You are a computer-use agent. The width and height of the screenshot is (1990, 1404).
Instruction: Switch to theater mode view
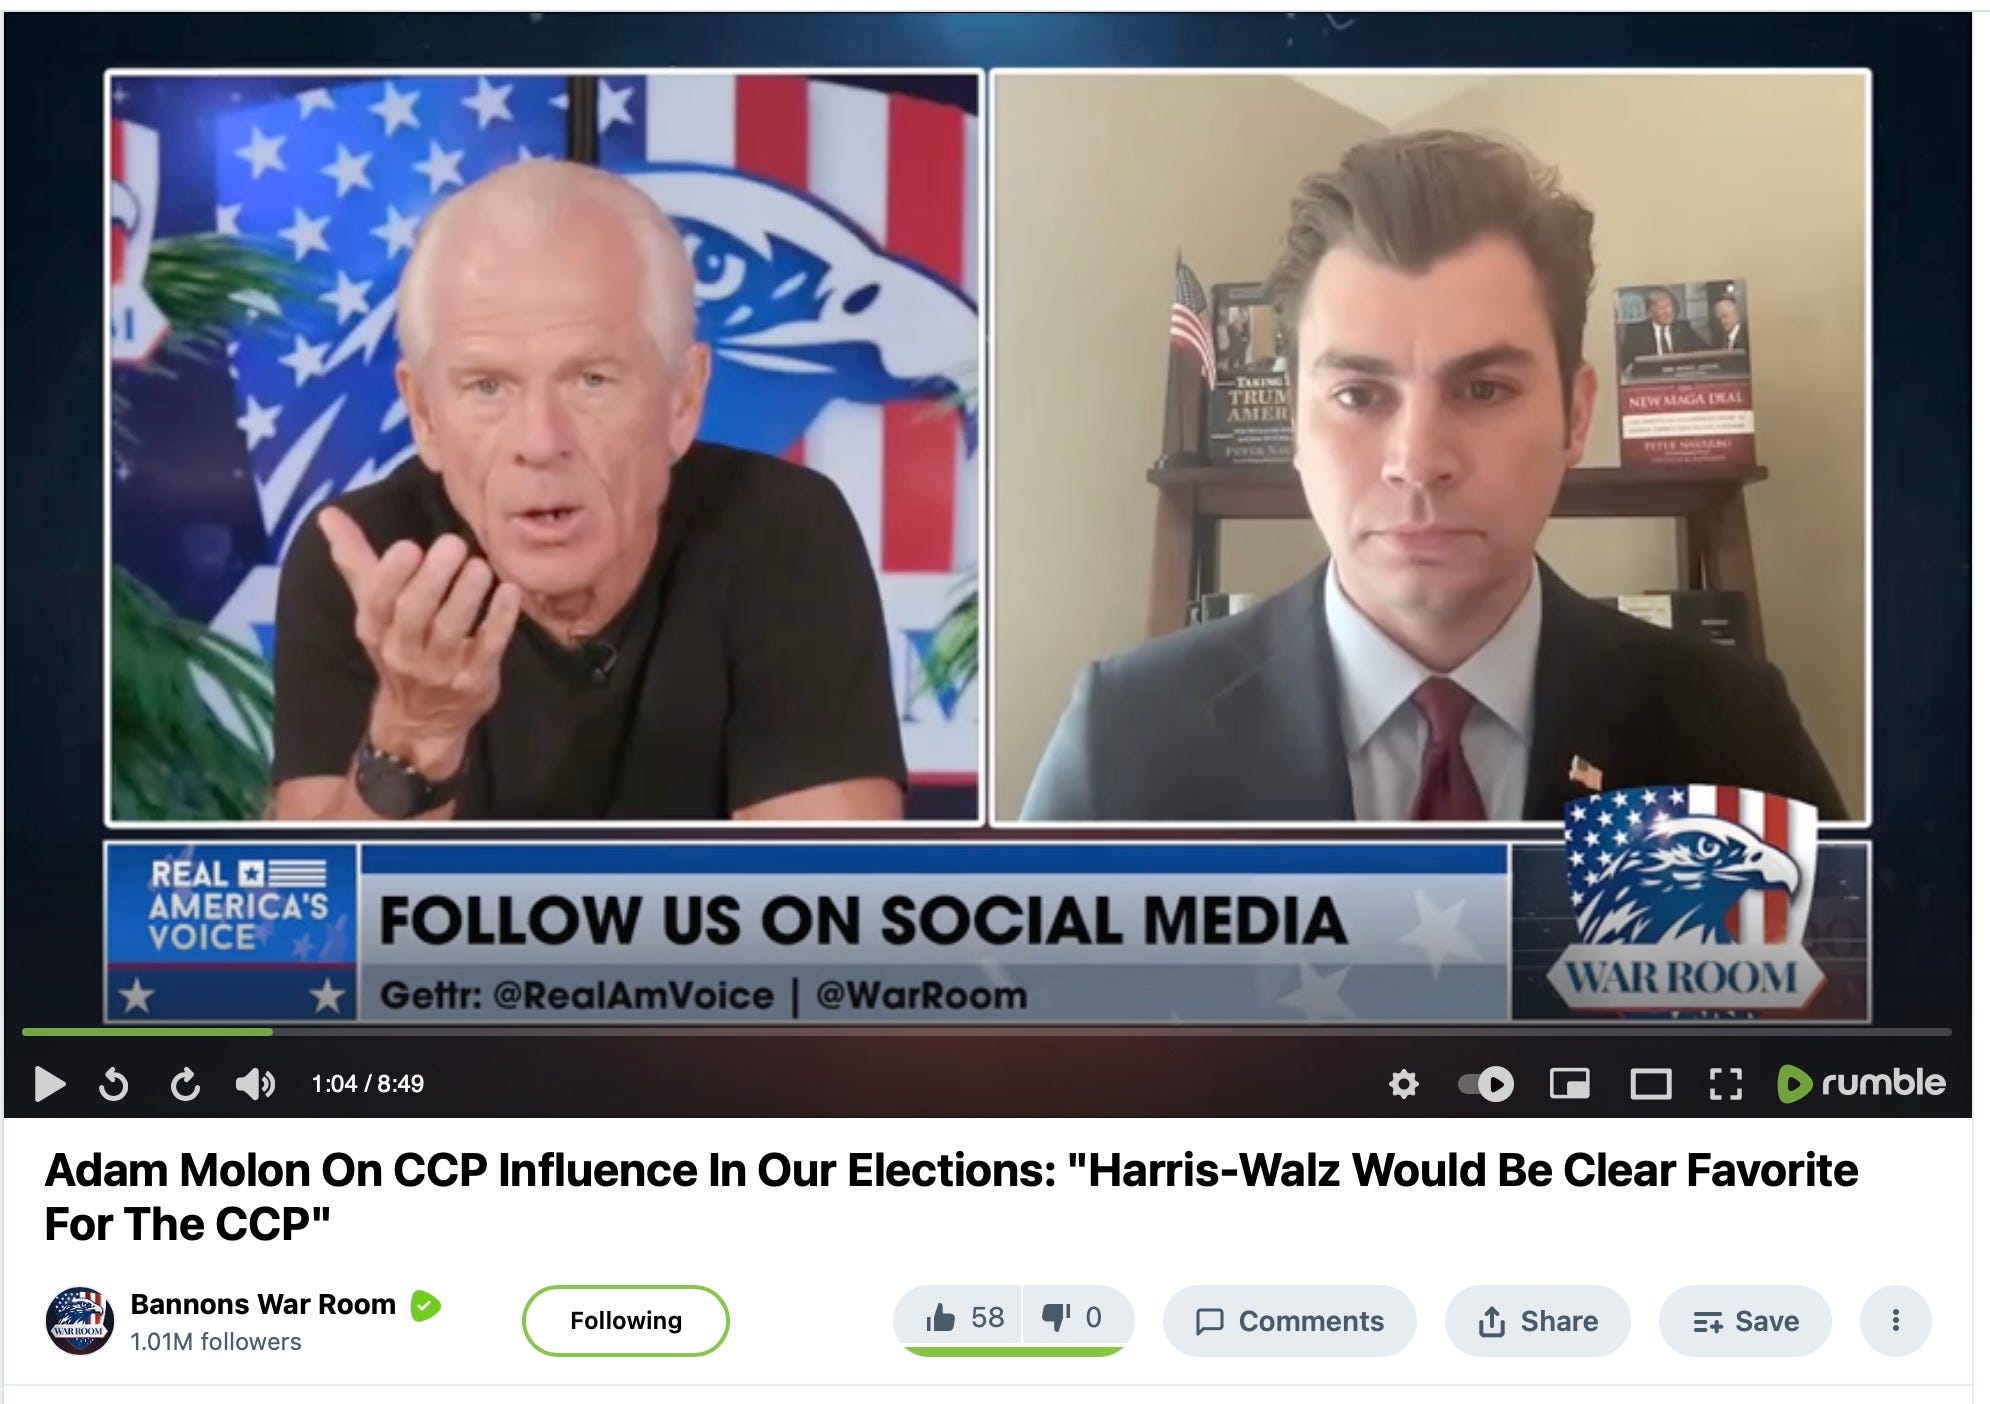[1650, 1084]
